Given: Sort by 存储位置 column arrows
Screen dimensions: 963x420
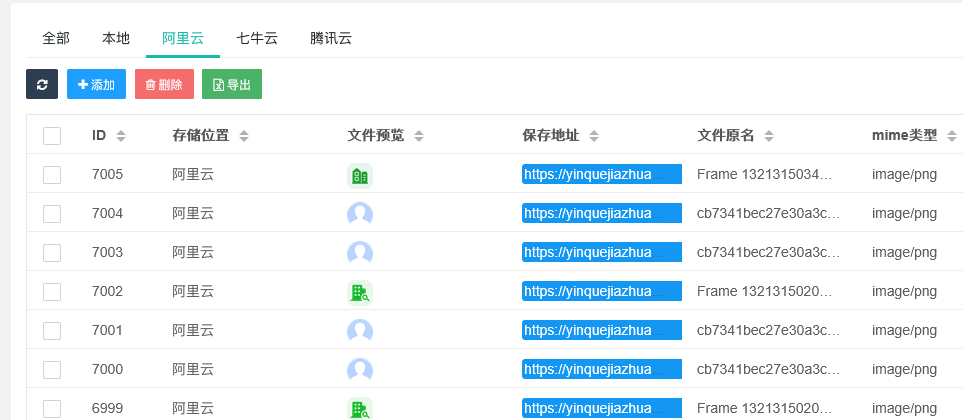Looking at the screenshot, I should (244, 136).
